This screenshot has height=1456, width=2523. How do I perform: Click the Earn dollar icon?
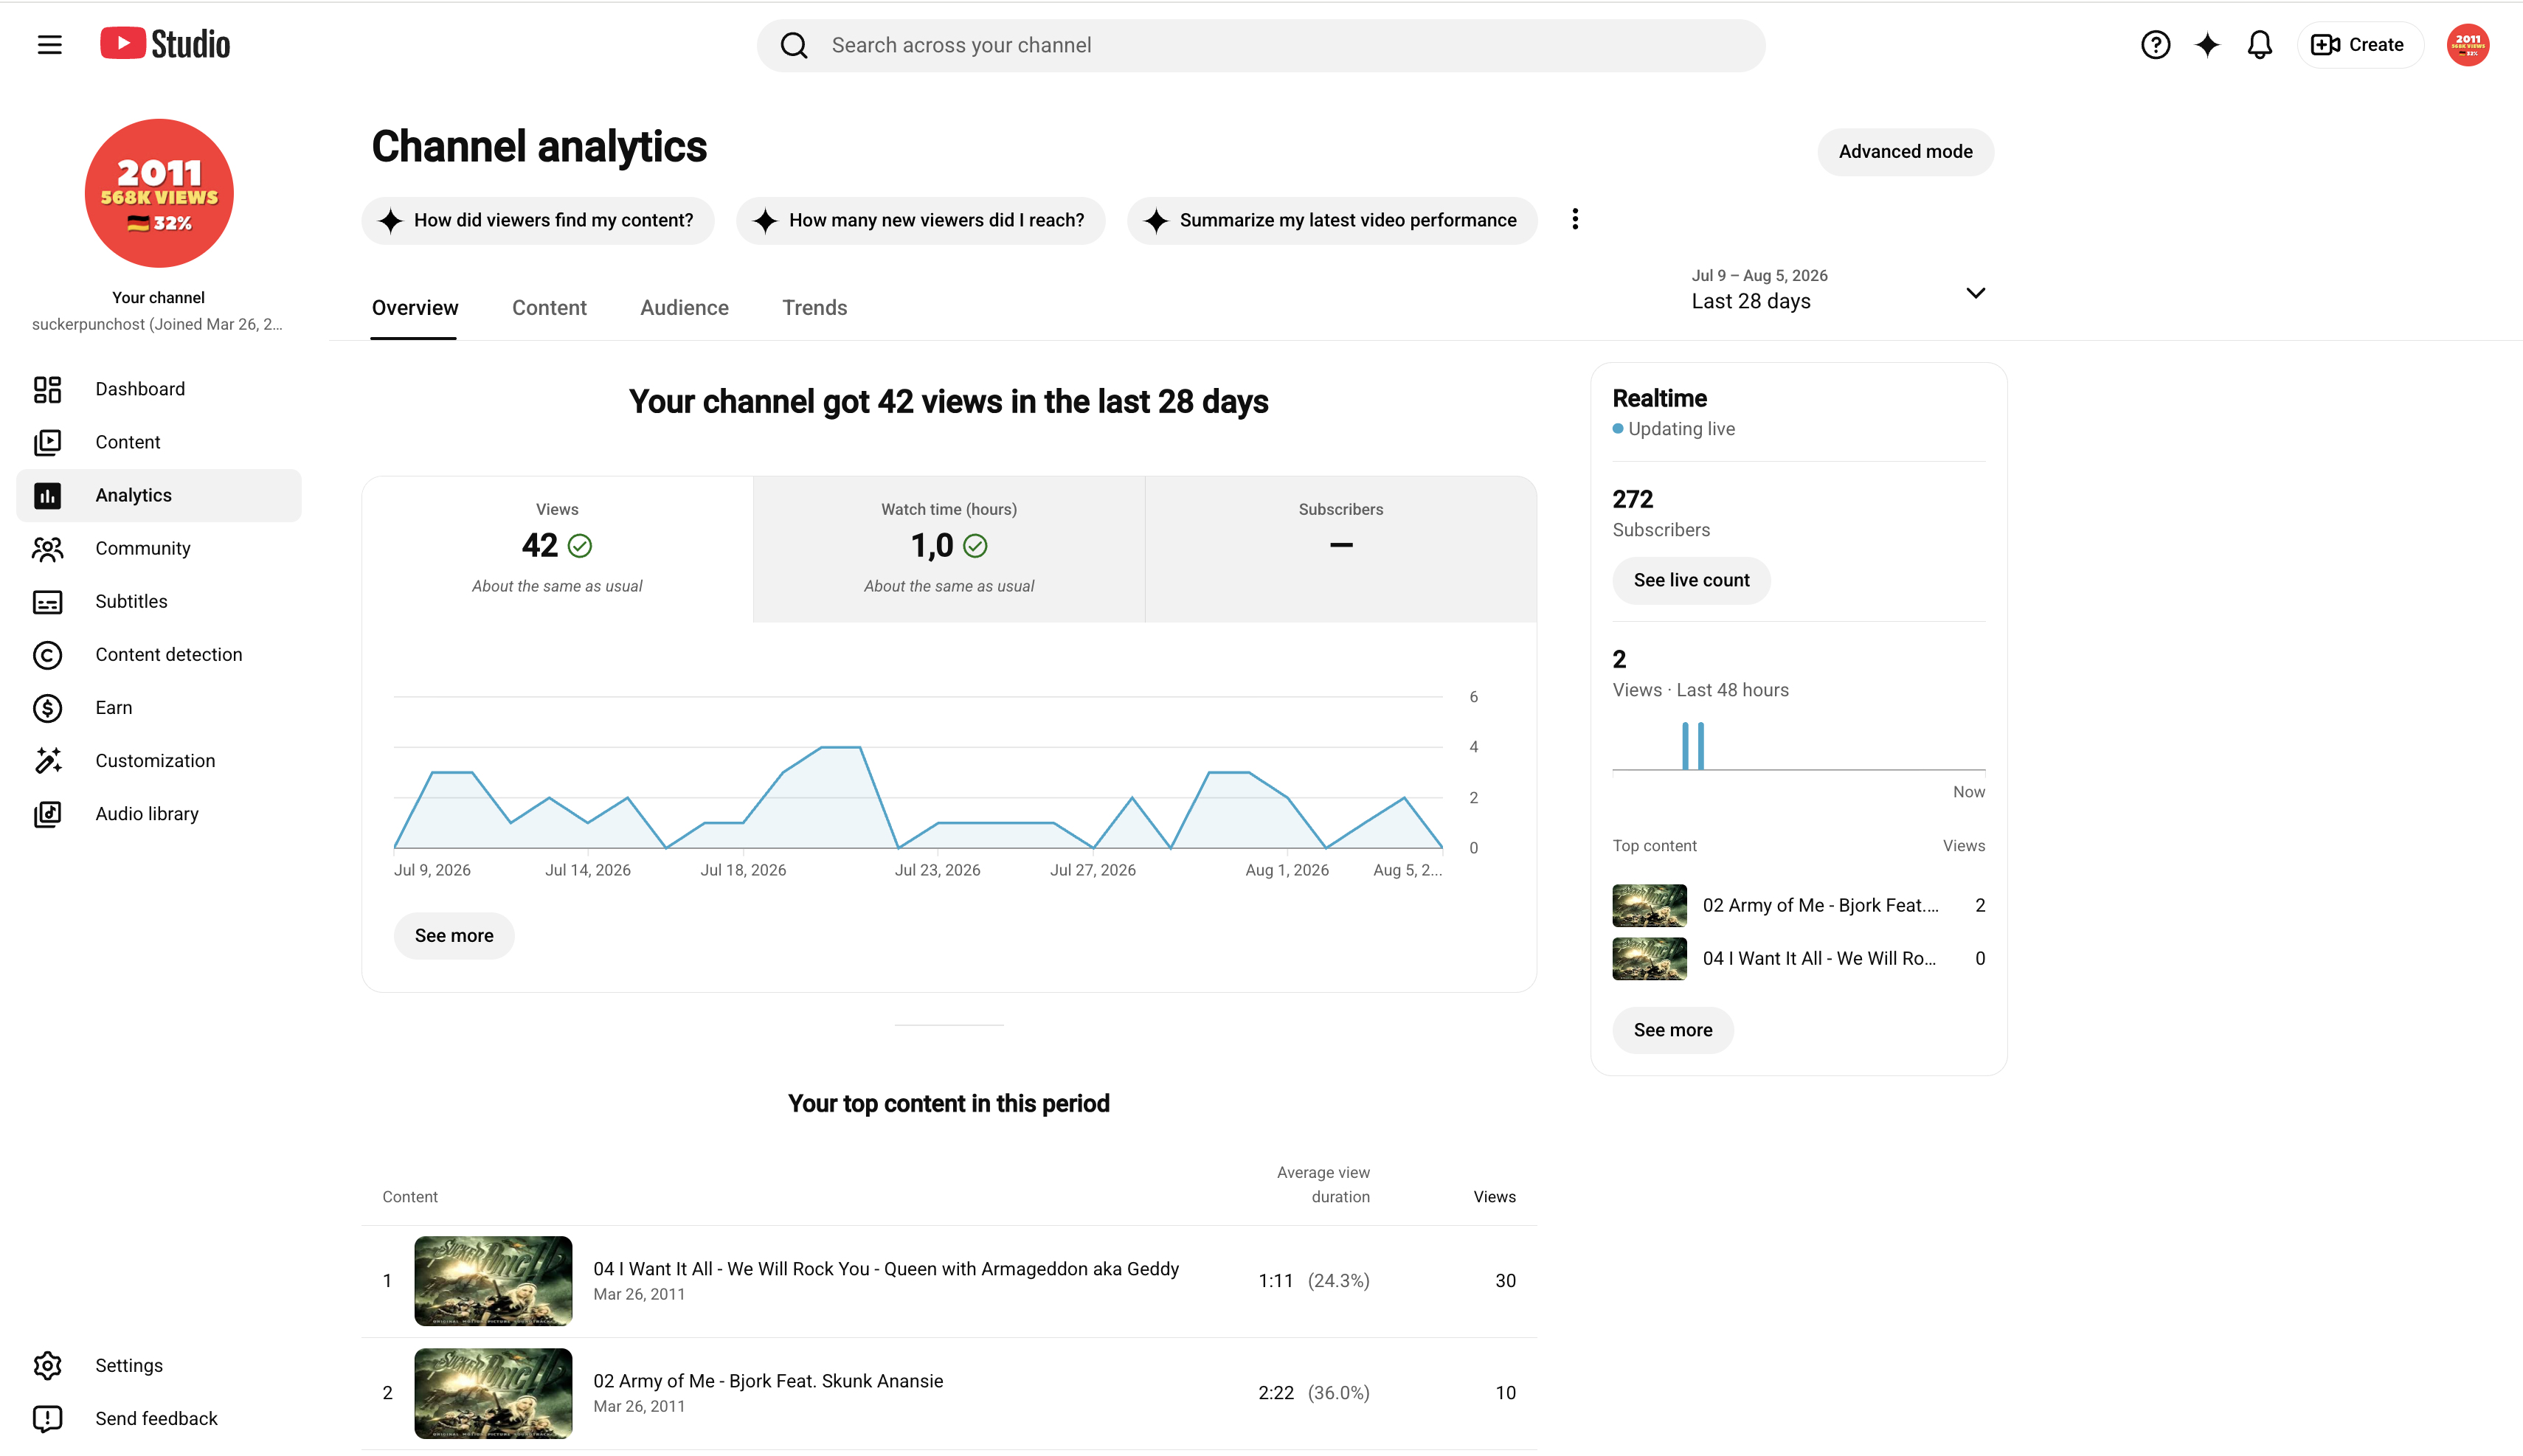[x=47, y=707]
